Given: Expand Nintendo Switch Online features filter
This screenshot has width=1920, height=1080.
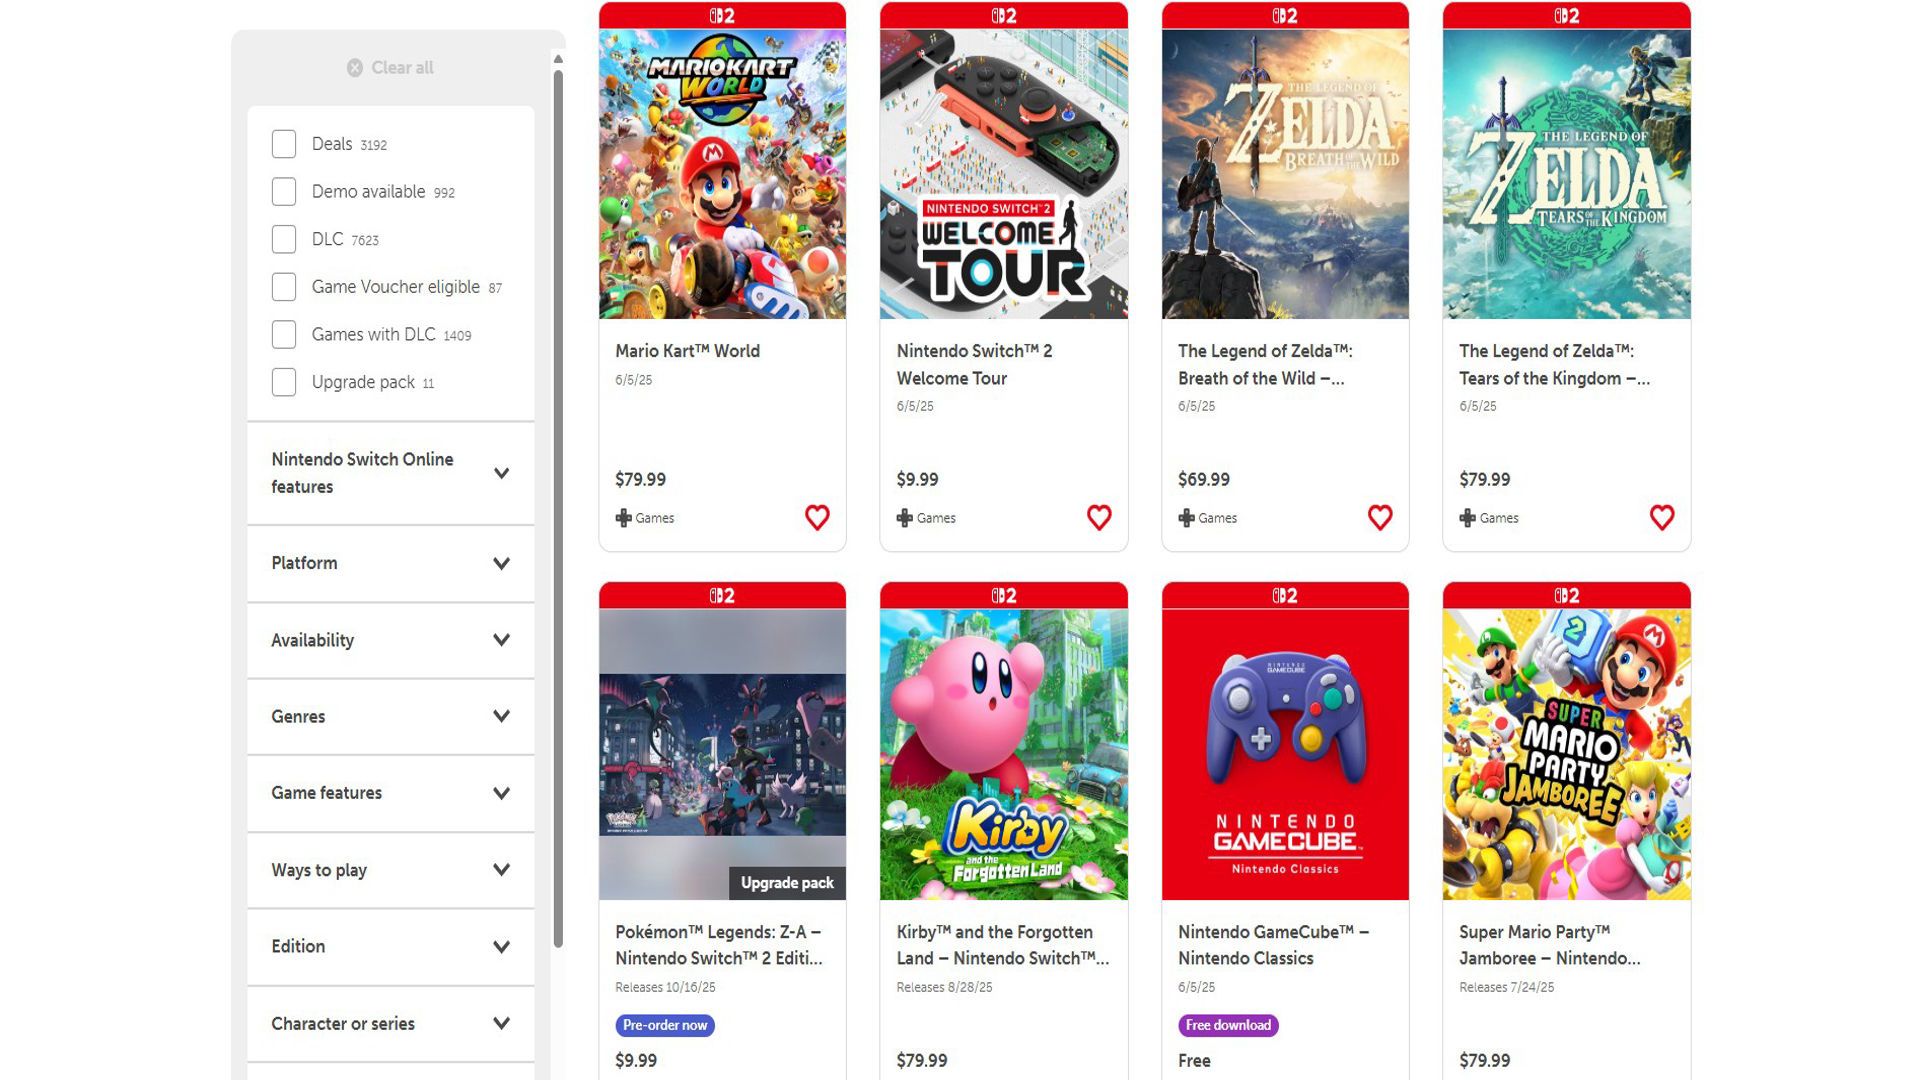Looking at the screenshot, I should click(x=391, y=473).
